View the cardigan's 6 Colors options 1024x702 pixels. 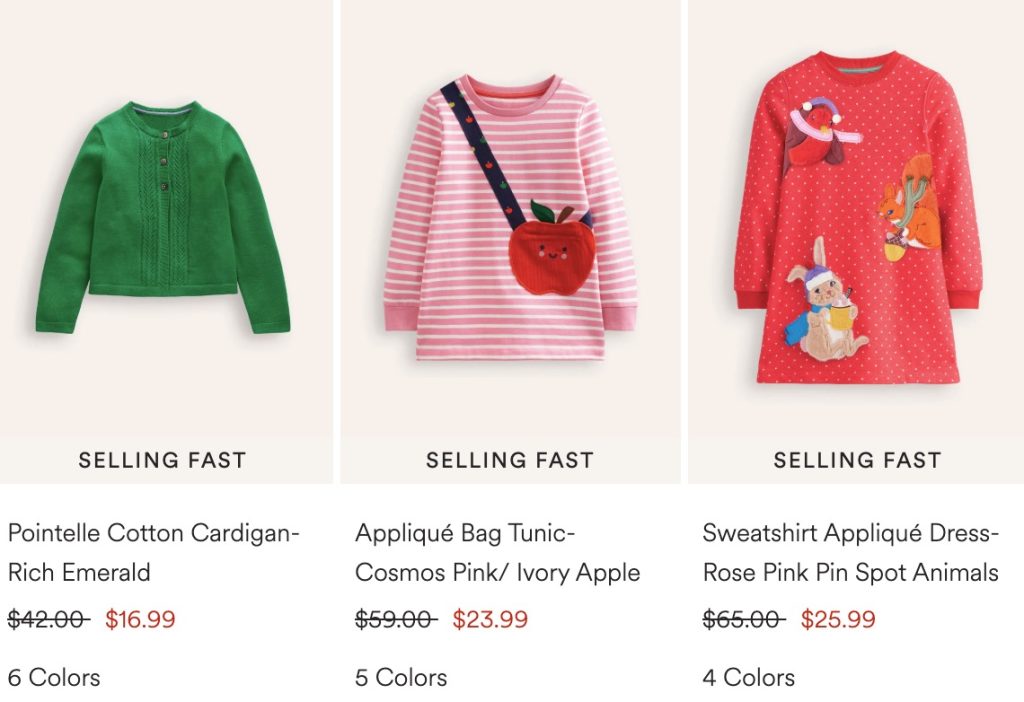tap(54, 678)
